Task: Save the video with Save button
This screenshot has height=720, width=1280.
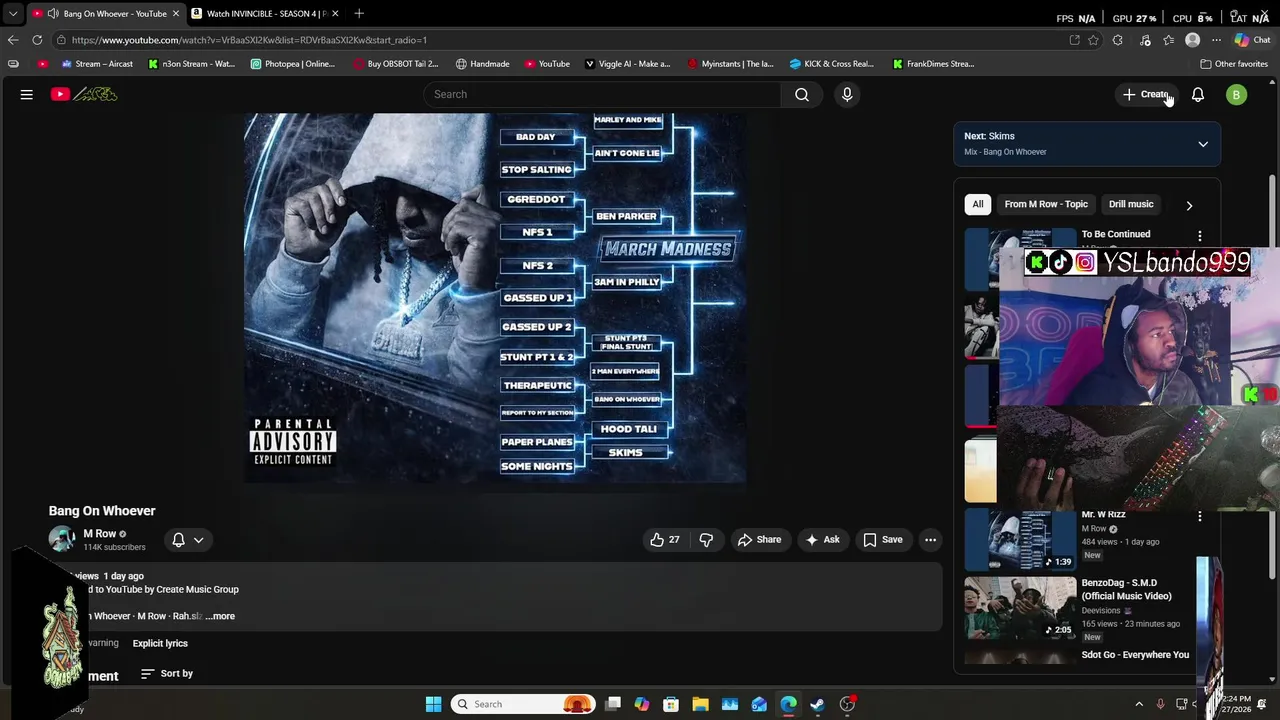Action: 883,540
